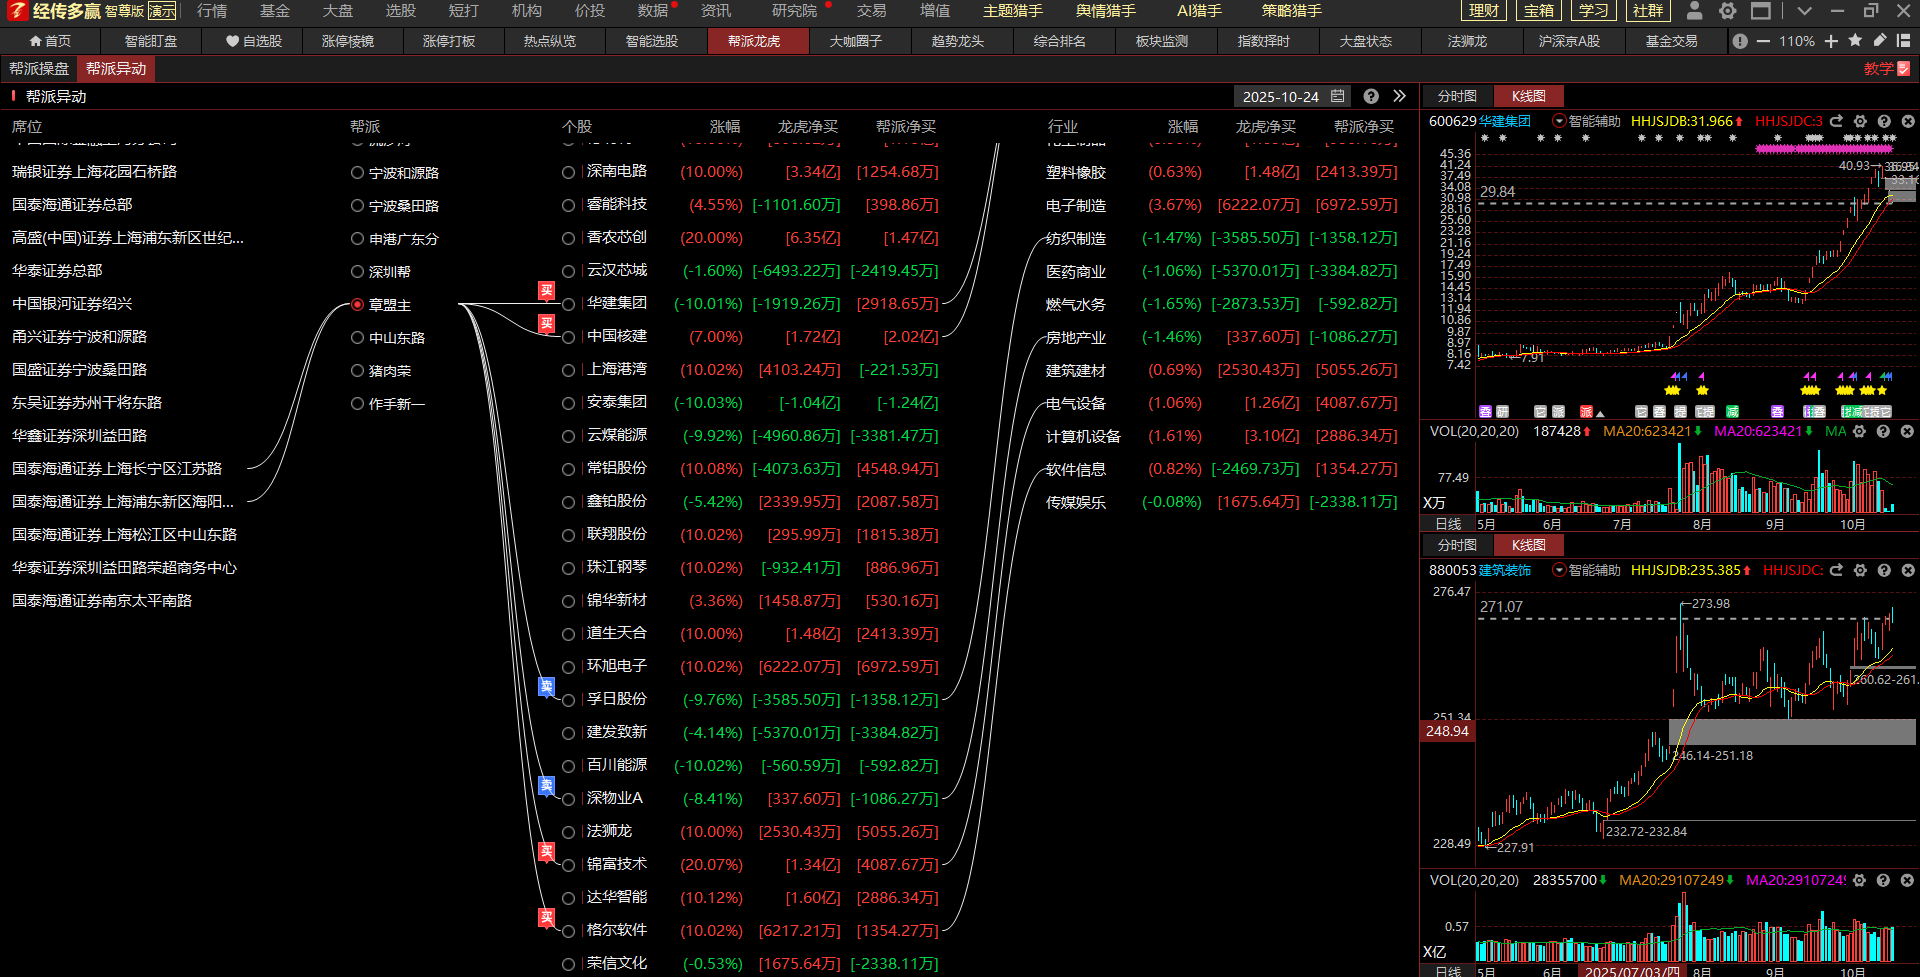The height and width of the screenshot is (977, 1920).
Task: Switch upper chart to 分时图 tab
Action: click(1457, 96)
